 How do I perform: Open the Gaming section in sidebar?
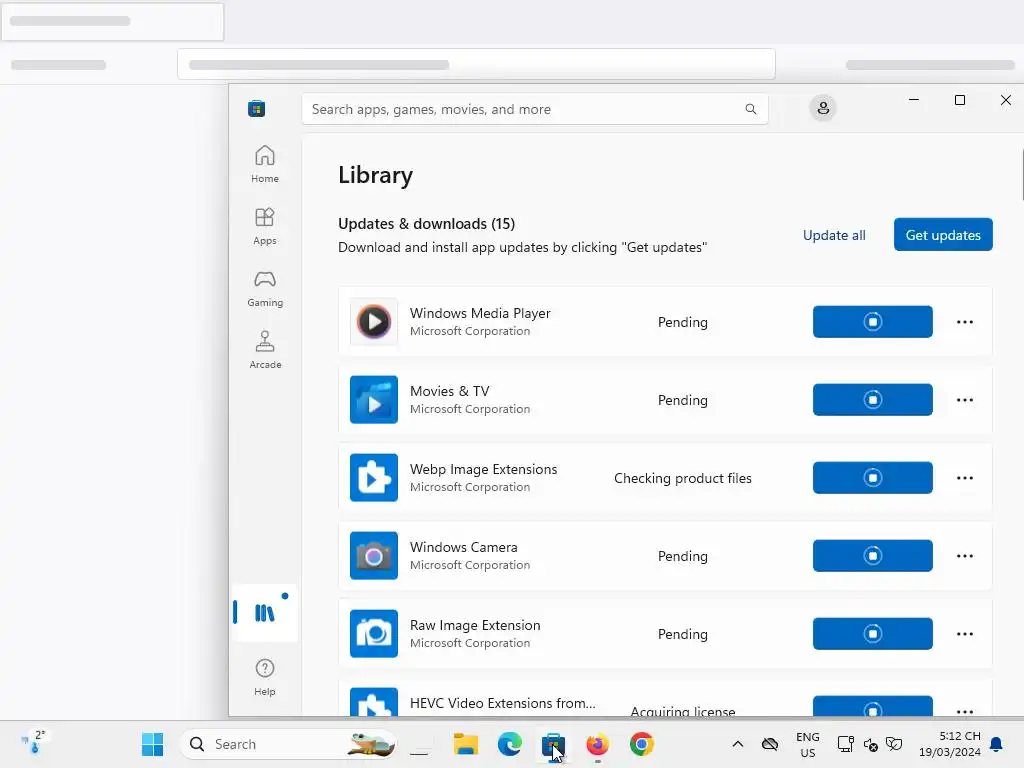point(264,288)
